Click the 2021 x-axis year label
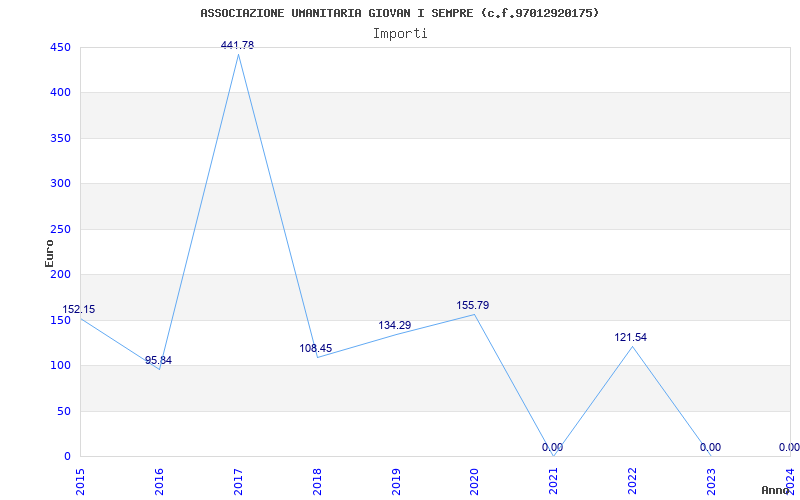This screenshot has width=800, height=500. (554, 481)
